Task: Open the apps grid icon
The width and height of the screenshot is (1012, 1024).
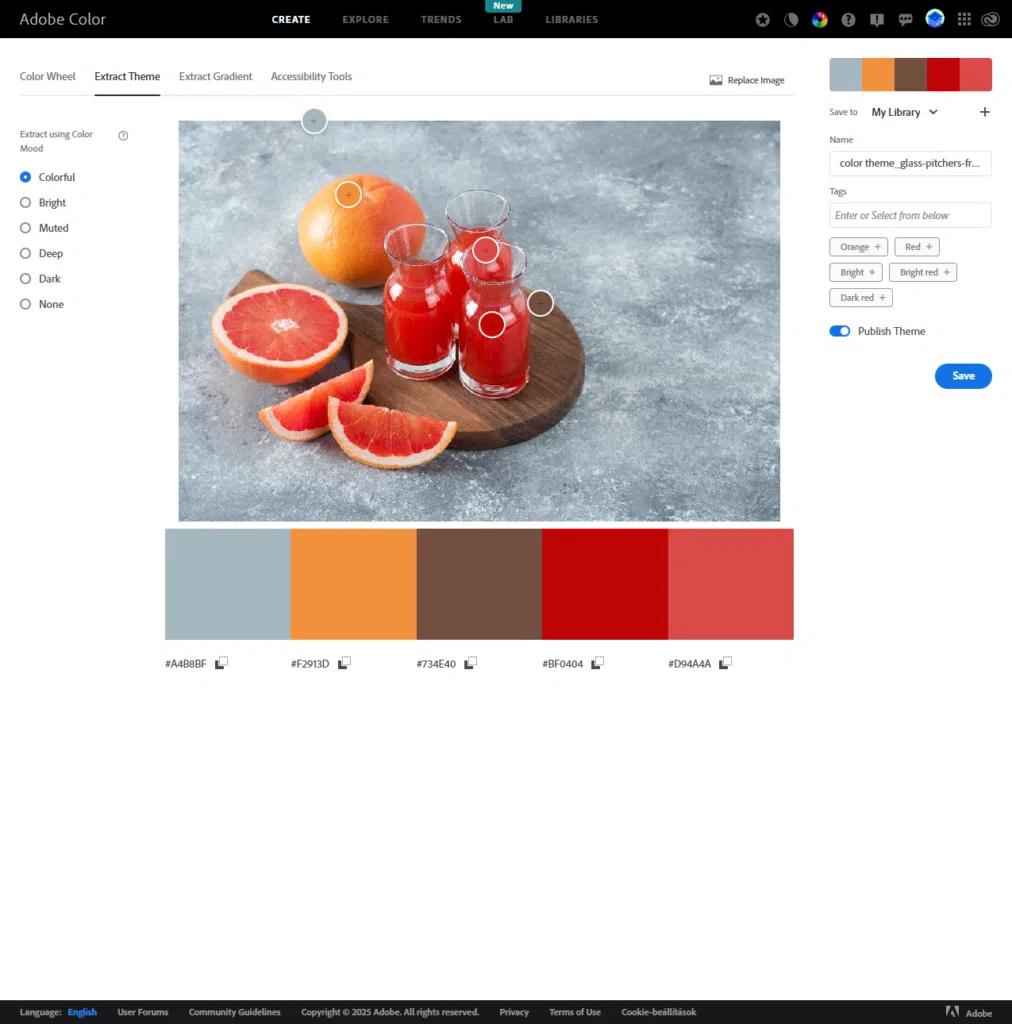Action: (x=963, y=19)
